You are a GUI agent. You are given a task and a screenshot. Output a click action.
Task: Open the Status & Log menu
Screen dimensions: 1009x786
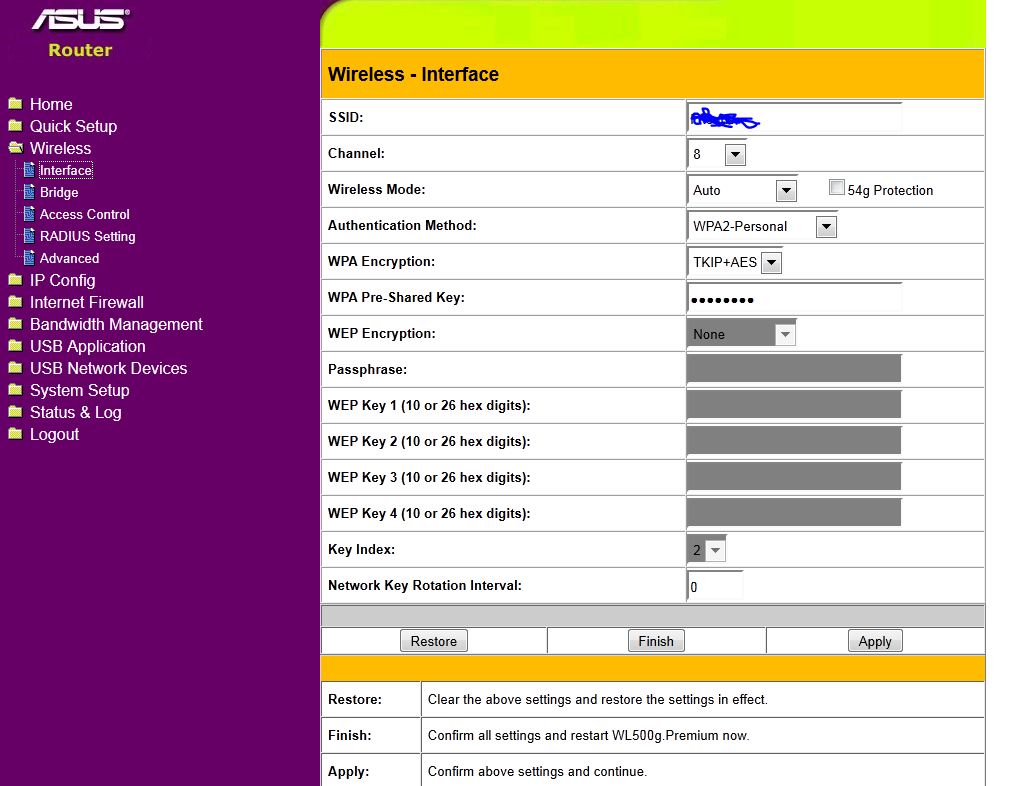[x=75, y=412]
